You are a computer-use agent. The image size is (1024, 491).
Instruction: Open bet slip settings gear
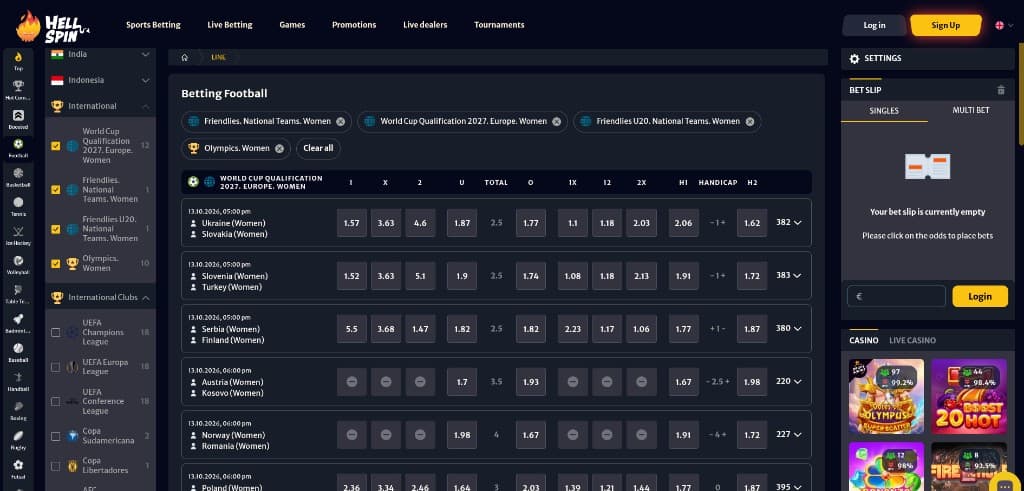pyautogui.click(x=854, y=59)
